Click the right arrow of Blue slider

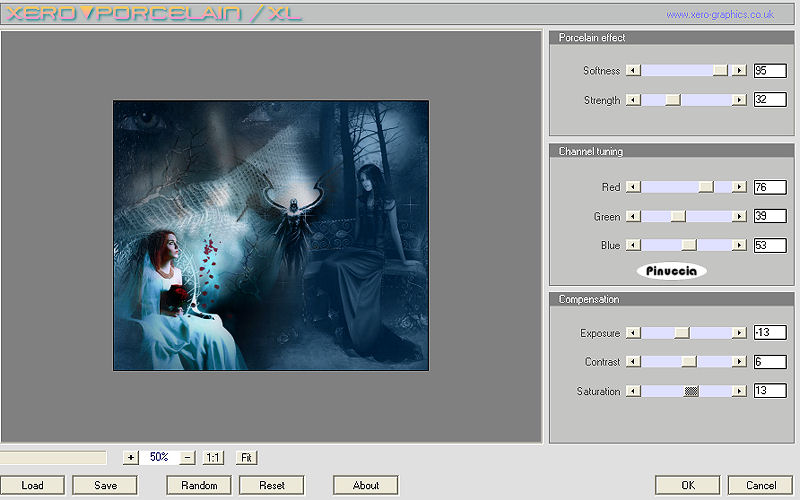(739, 245)
